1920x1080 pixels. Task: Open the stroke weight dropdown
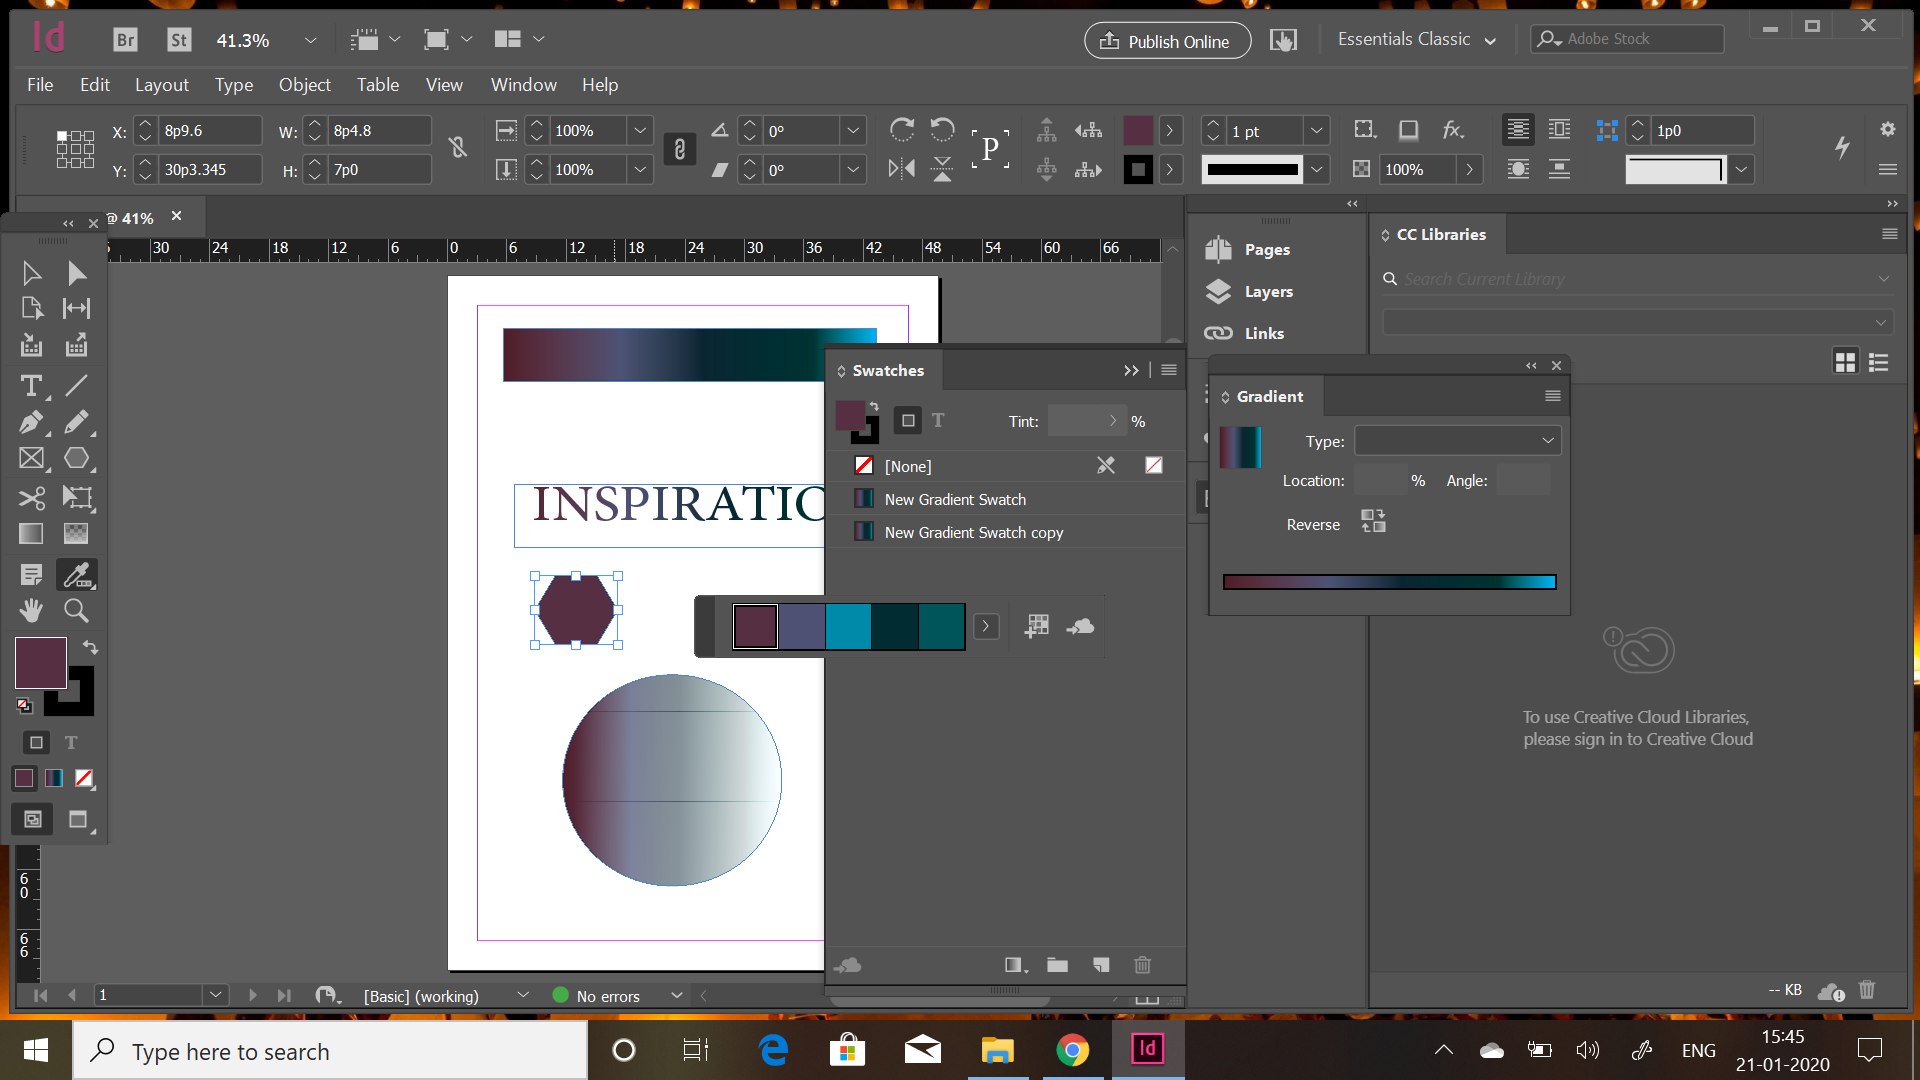click(x=1317, y=131)
